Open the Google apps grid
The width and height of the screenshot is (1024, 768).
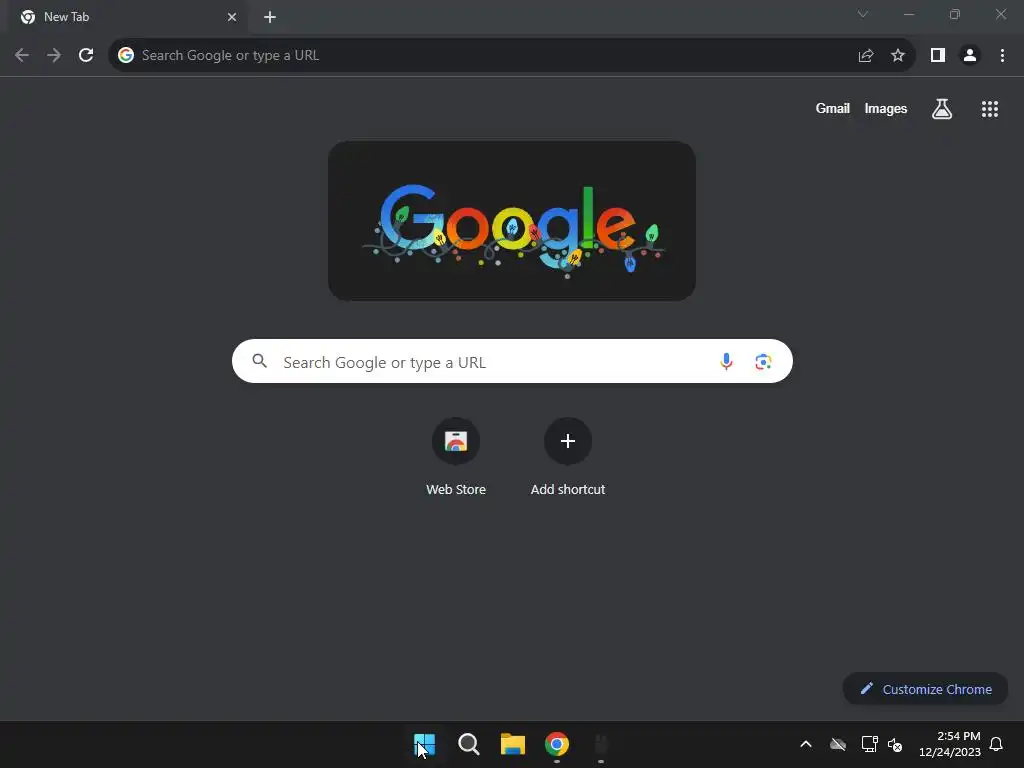point(989,108)
